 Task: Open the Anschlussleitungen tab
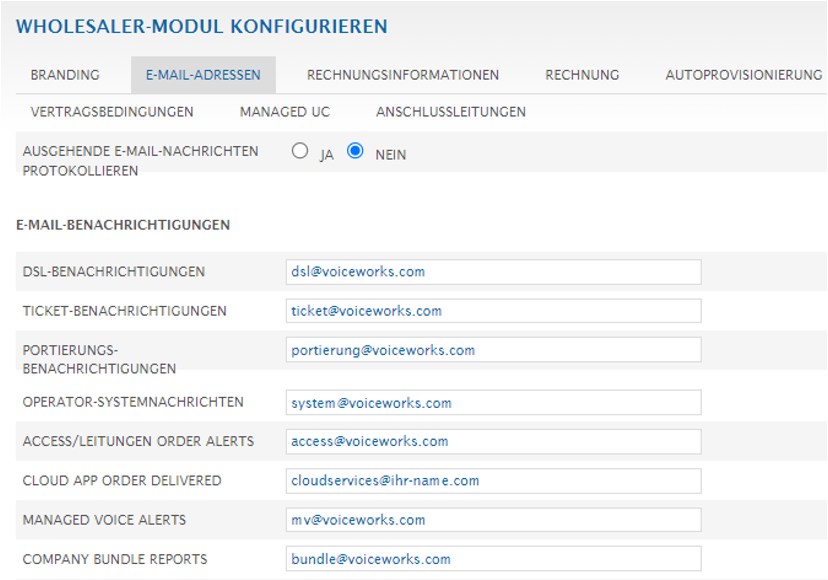pyautogui.click(x=451, y=112)
